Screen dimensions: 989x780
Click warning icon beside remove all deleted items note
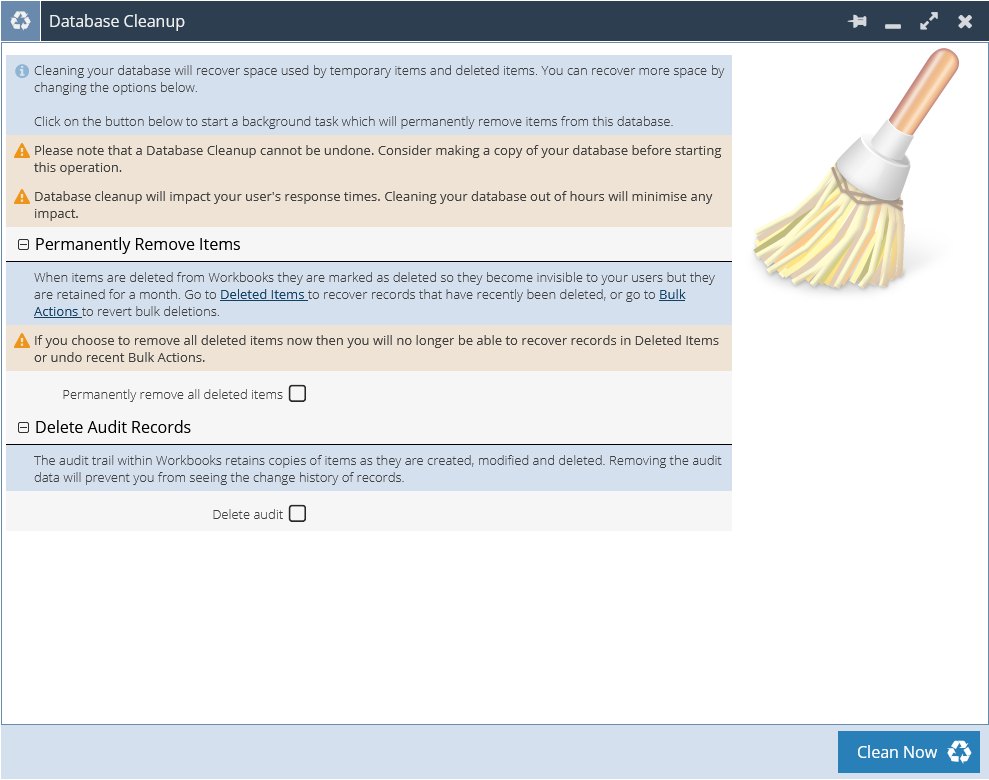22,341
